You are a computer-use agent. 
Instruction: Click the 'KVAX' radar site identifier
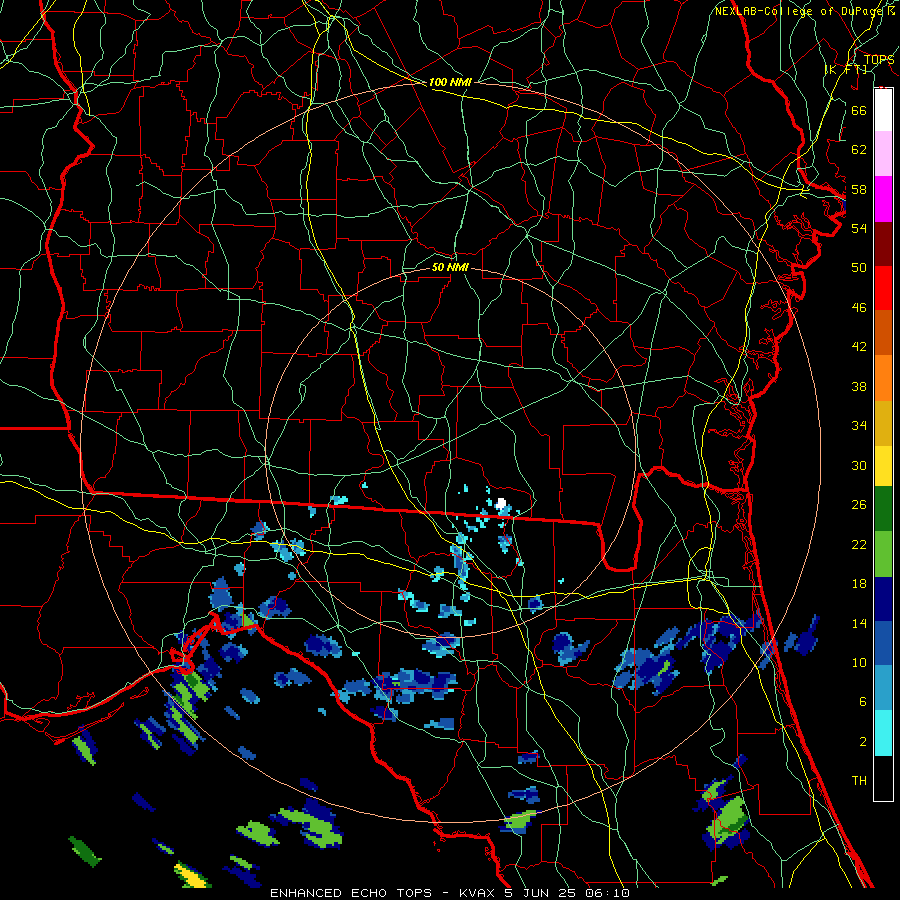pos(479,893)
